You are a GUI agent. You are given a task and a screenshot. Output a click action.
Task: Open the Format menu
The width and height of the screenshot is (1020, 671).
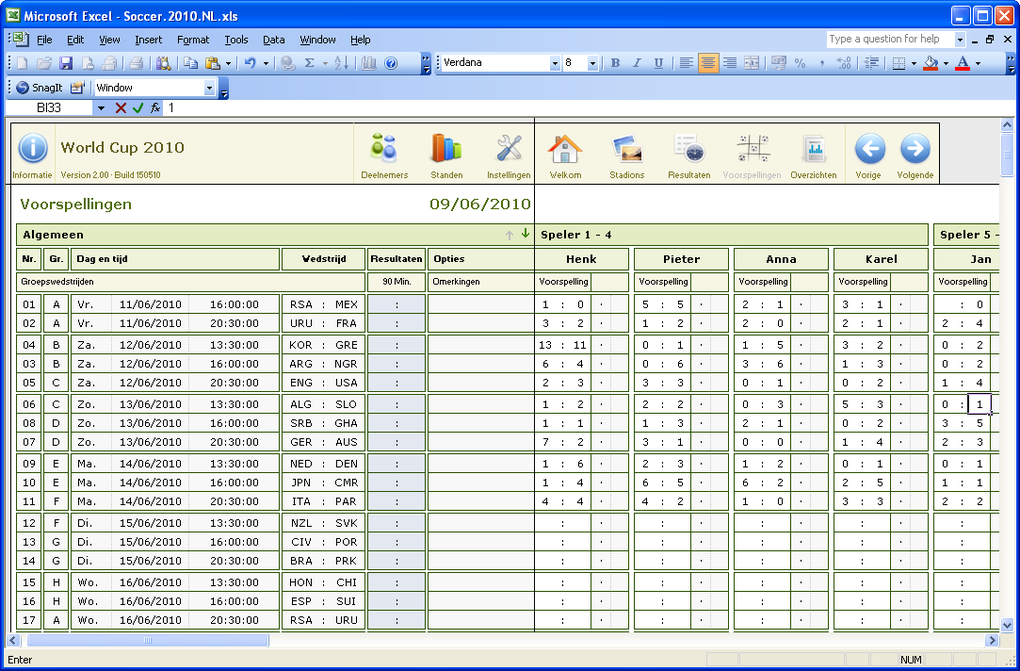coord(193,40)
